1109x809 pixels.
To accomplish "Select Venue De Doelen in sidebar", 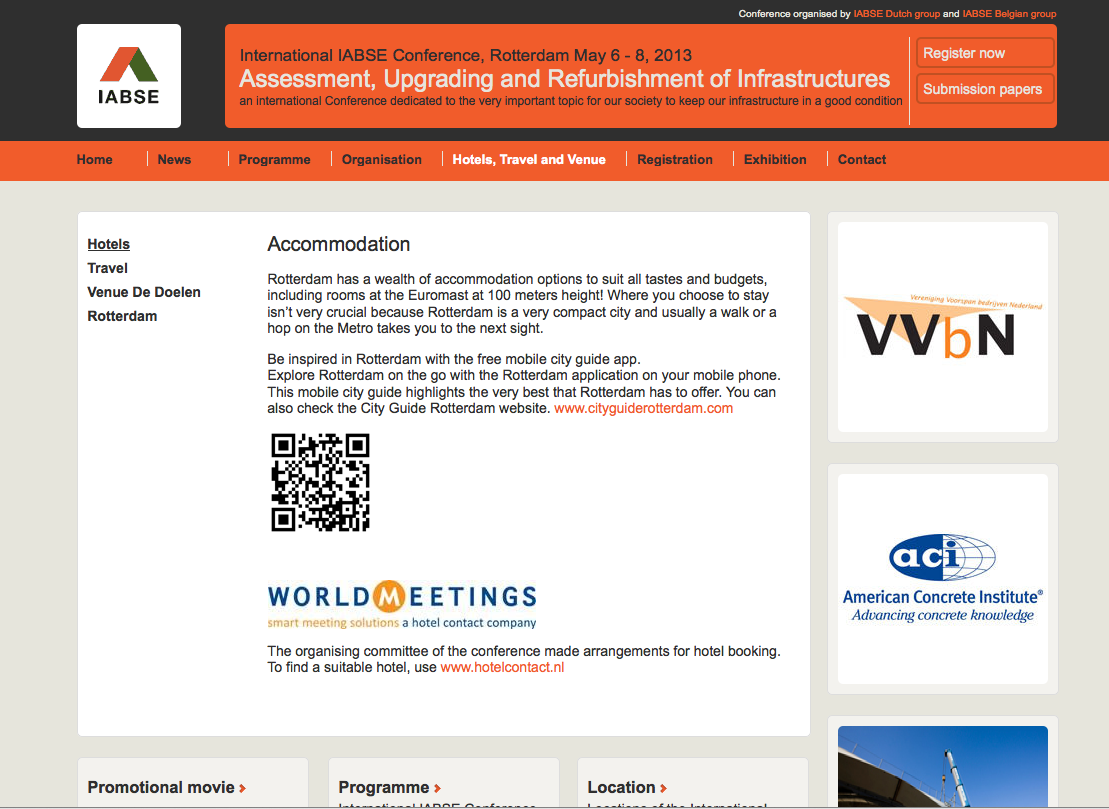I will tap(144, 292).
